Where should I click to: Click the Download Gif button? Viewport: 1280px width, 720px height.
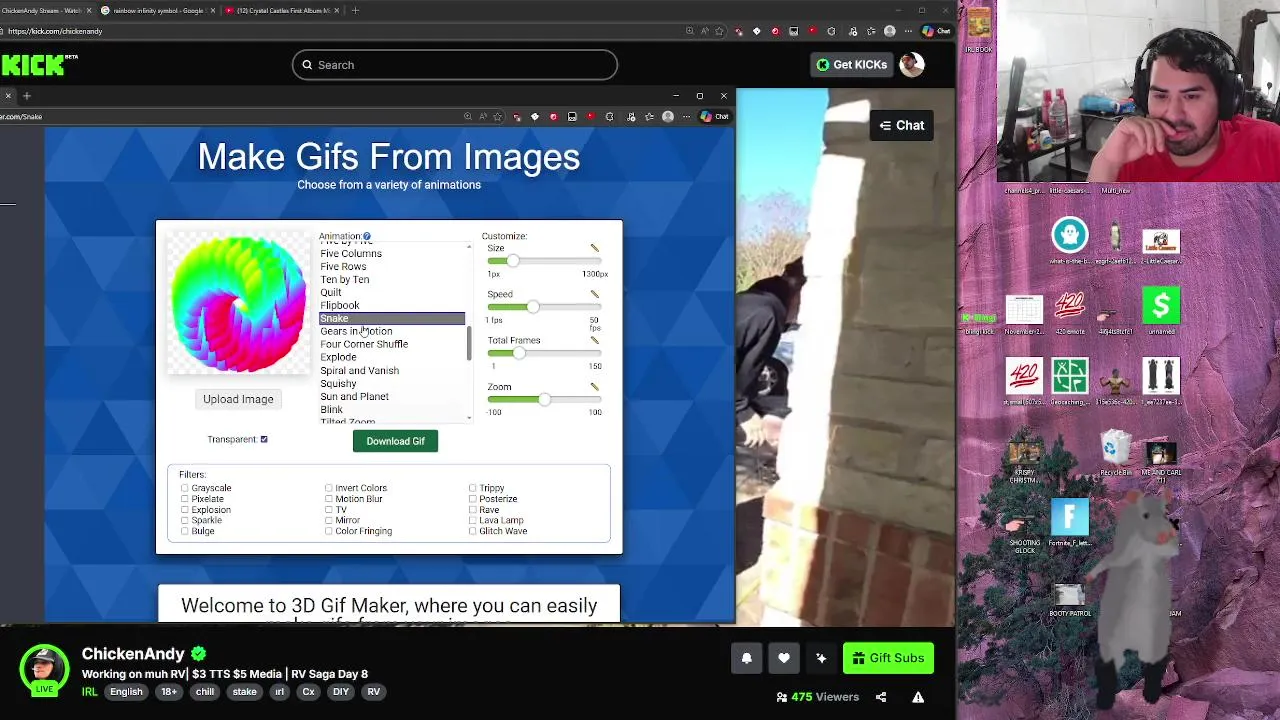[x=395, y=441]
